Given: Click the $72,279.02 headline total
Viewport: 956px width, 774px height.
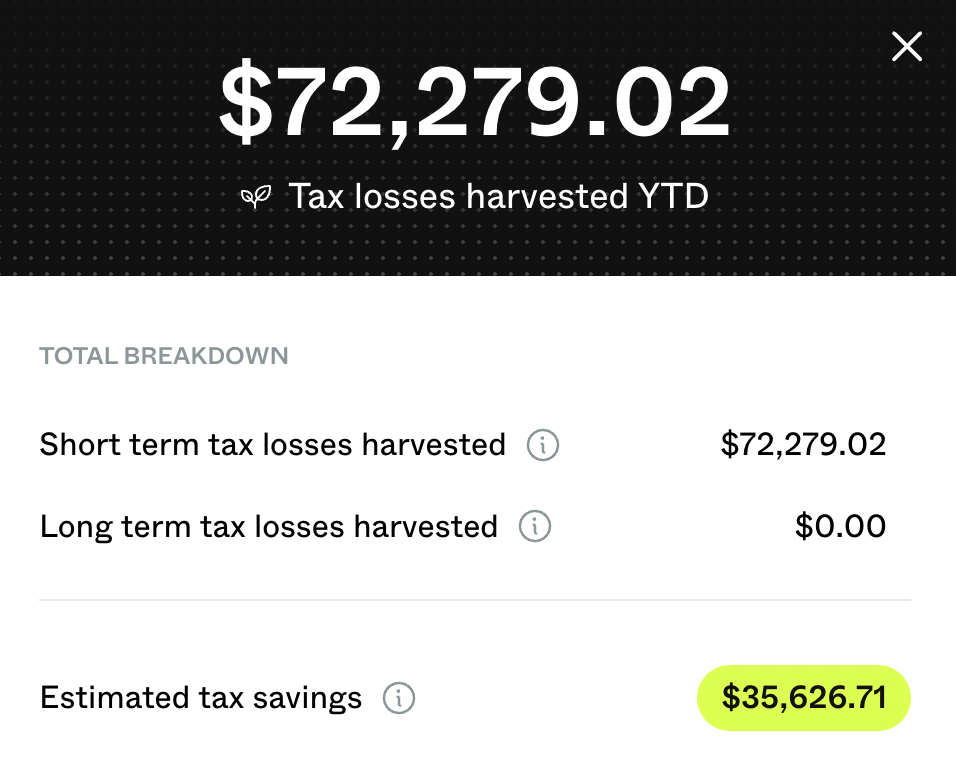Looking at the screenshot, I should click(474, 102).
